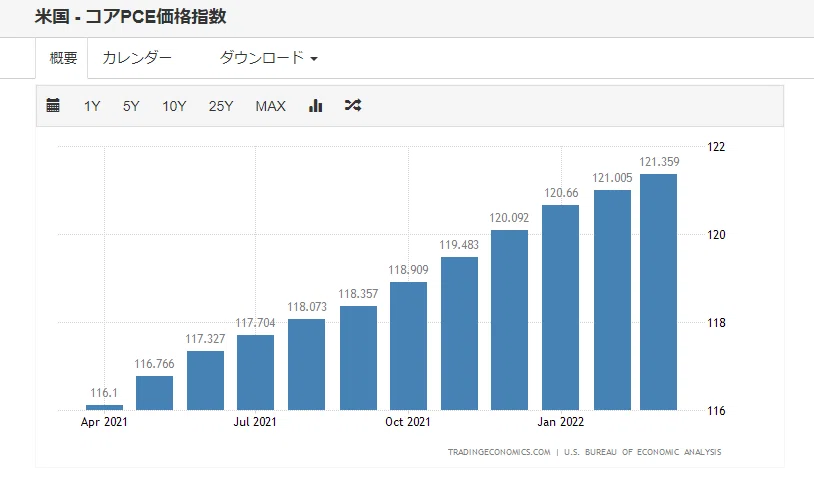814x490 pixels.
Task: Click the bar labeled 121.005
Action: pos(613,300)
